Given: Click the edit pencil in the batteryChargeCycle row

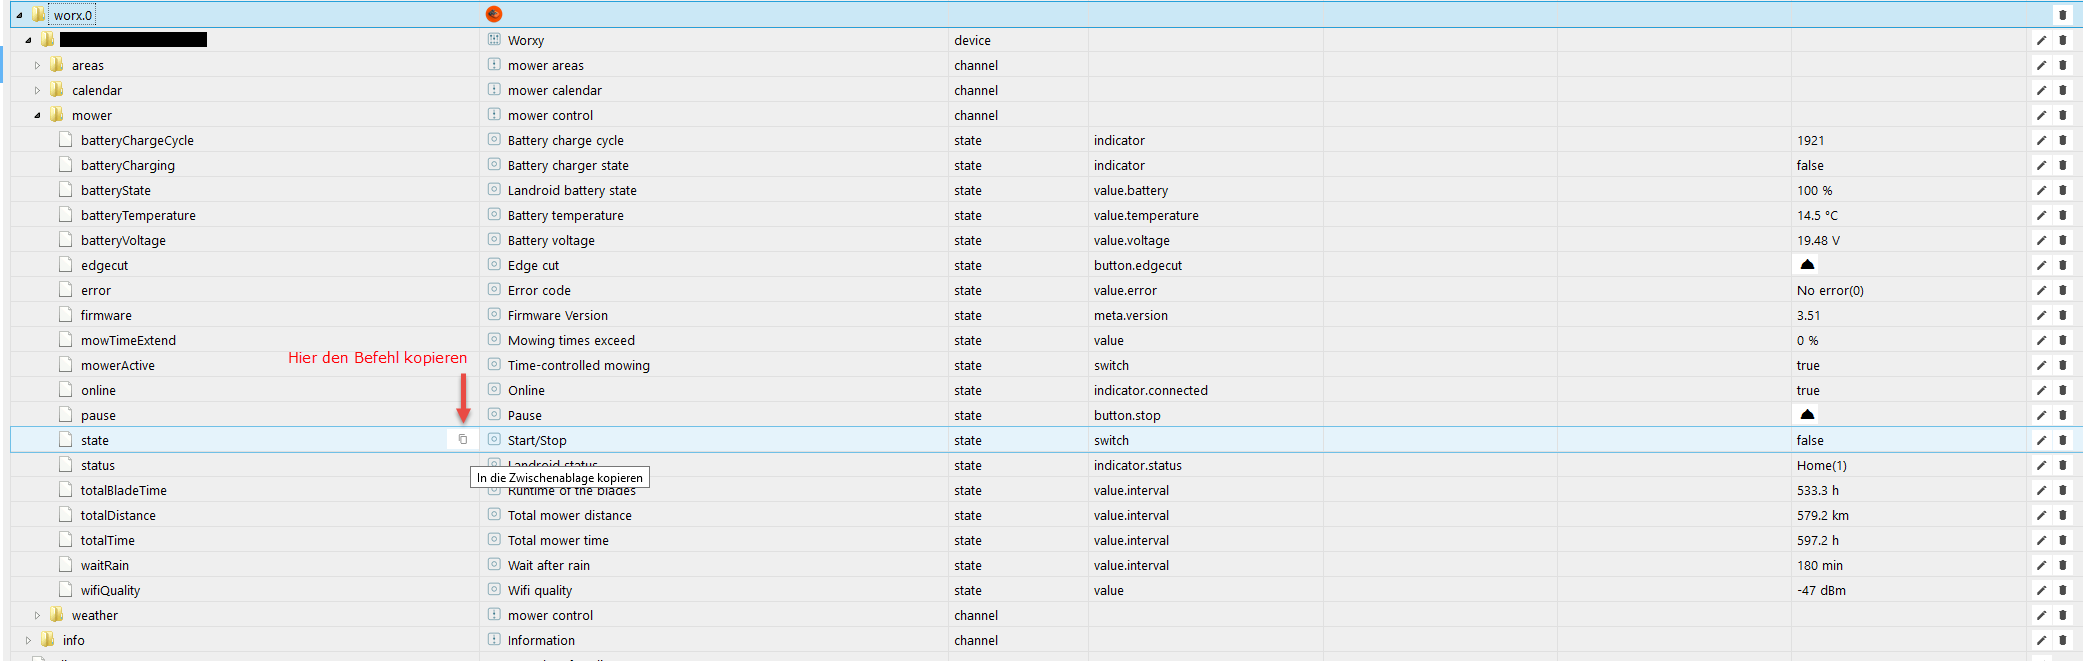Looking at the screenshot, I should tap(2041, 140).
